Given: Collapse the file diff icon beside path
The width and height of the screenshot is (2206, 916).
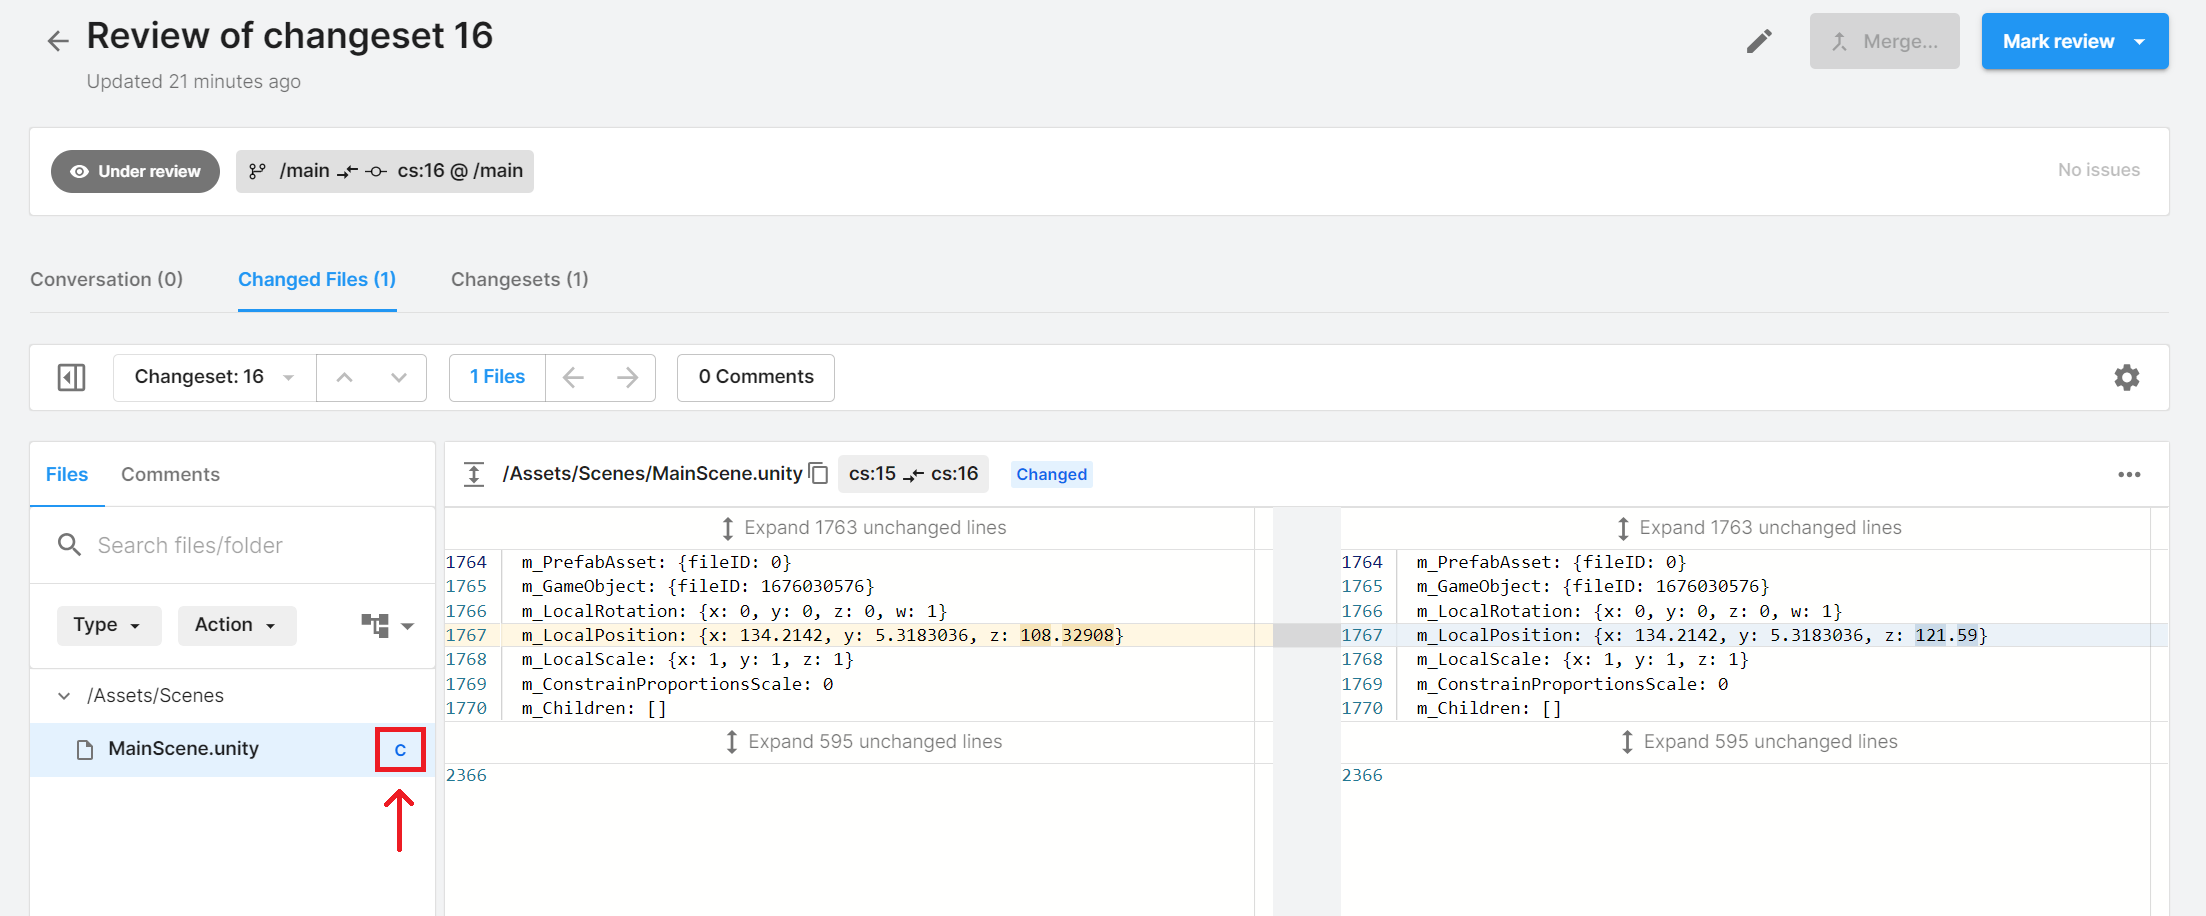Looking at the screenshot, I should click(x=474, y=474).
